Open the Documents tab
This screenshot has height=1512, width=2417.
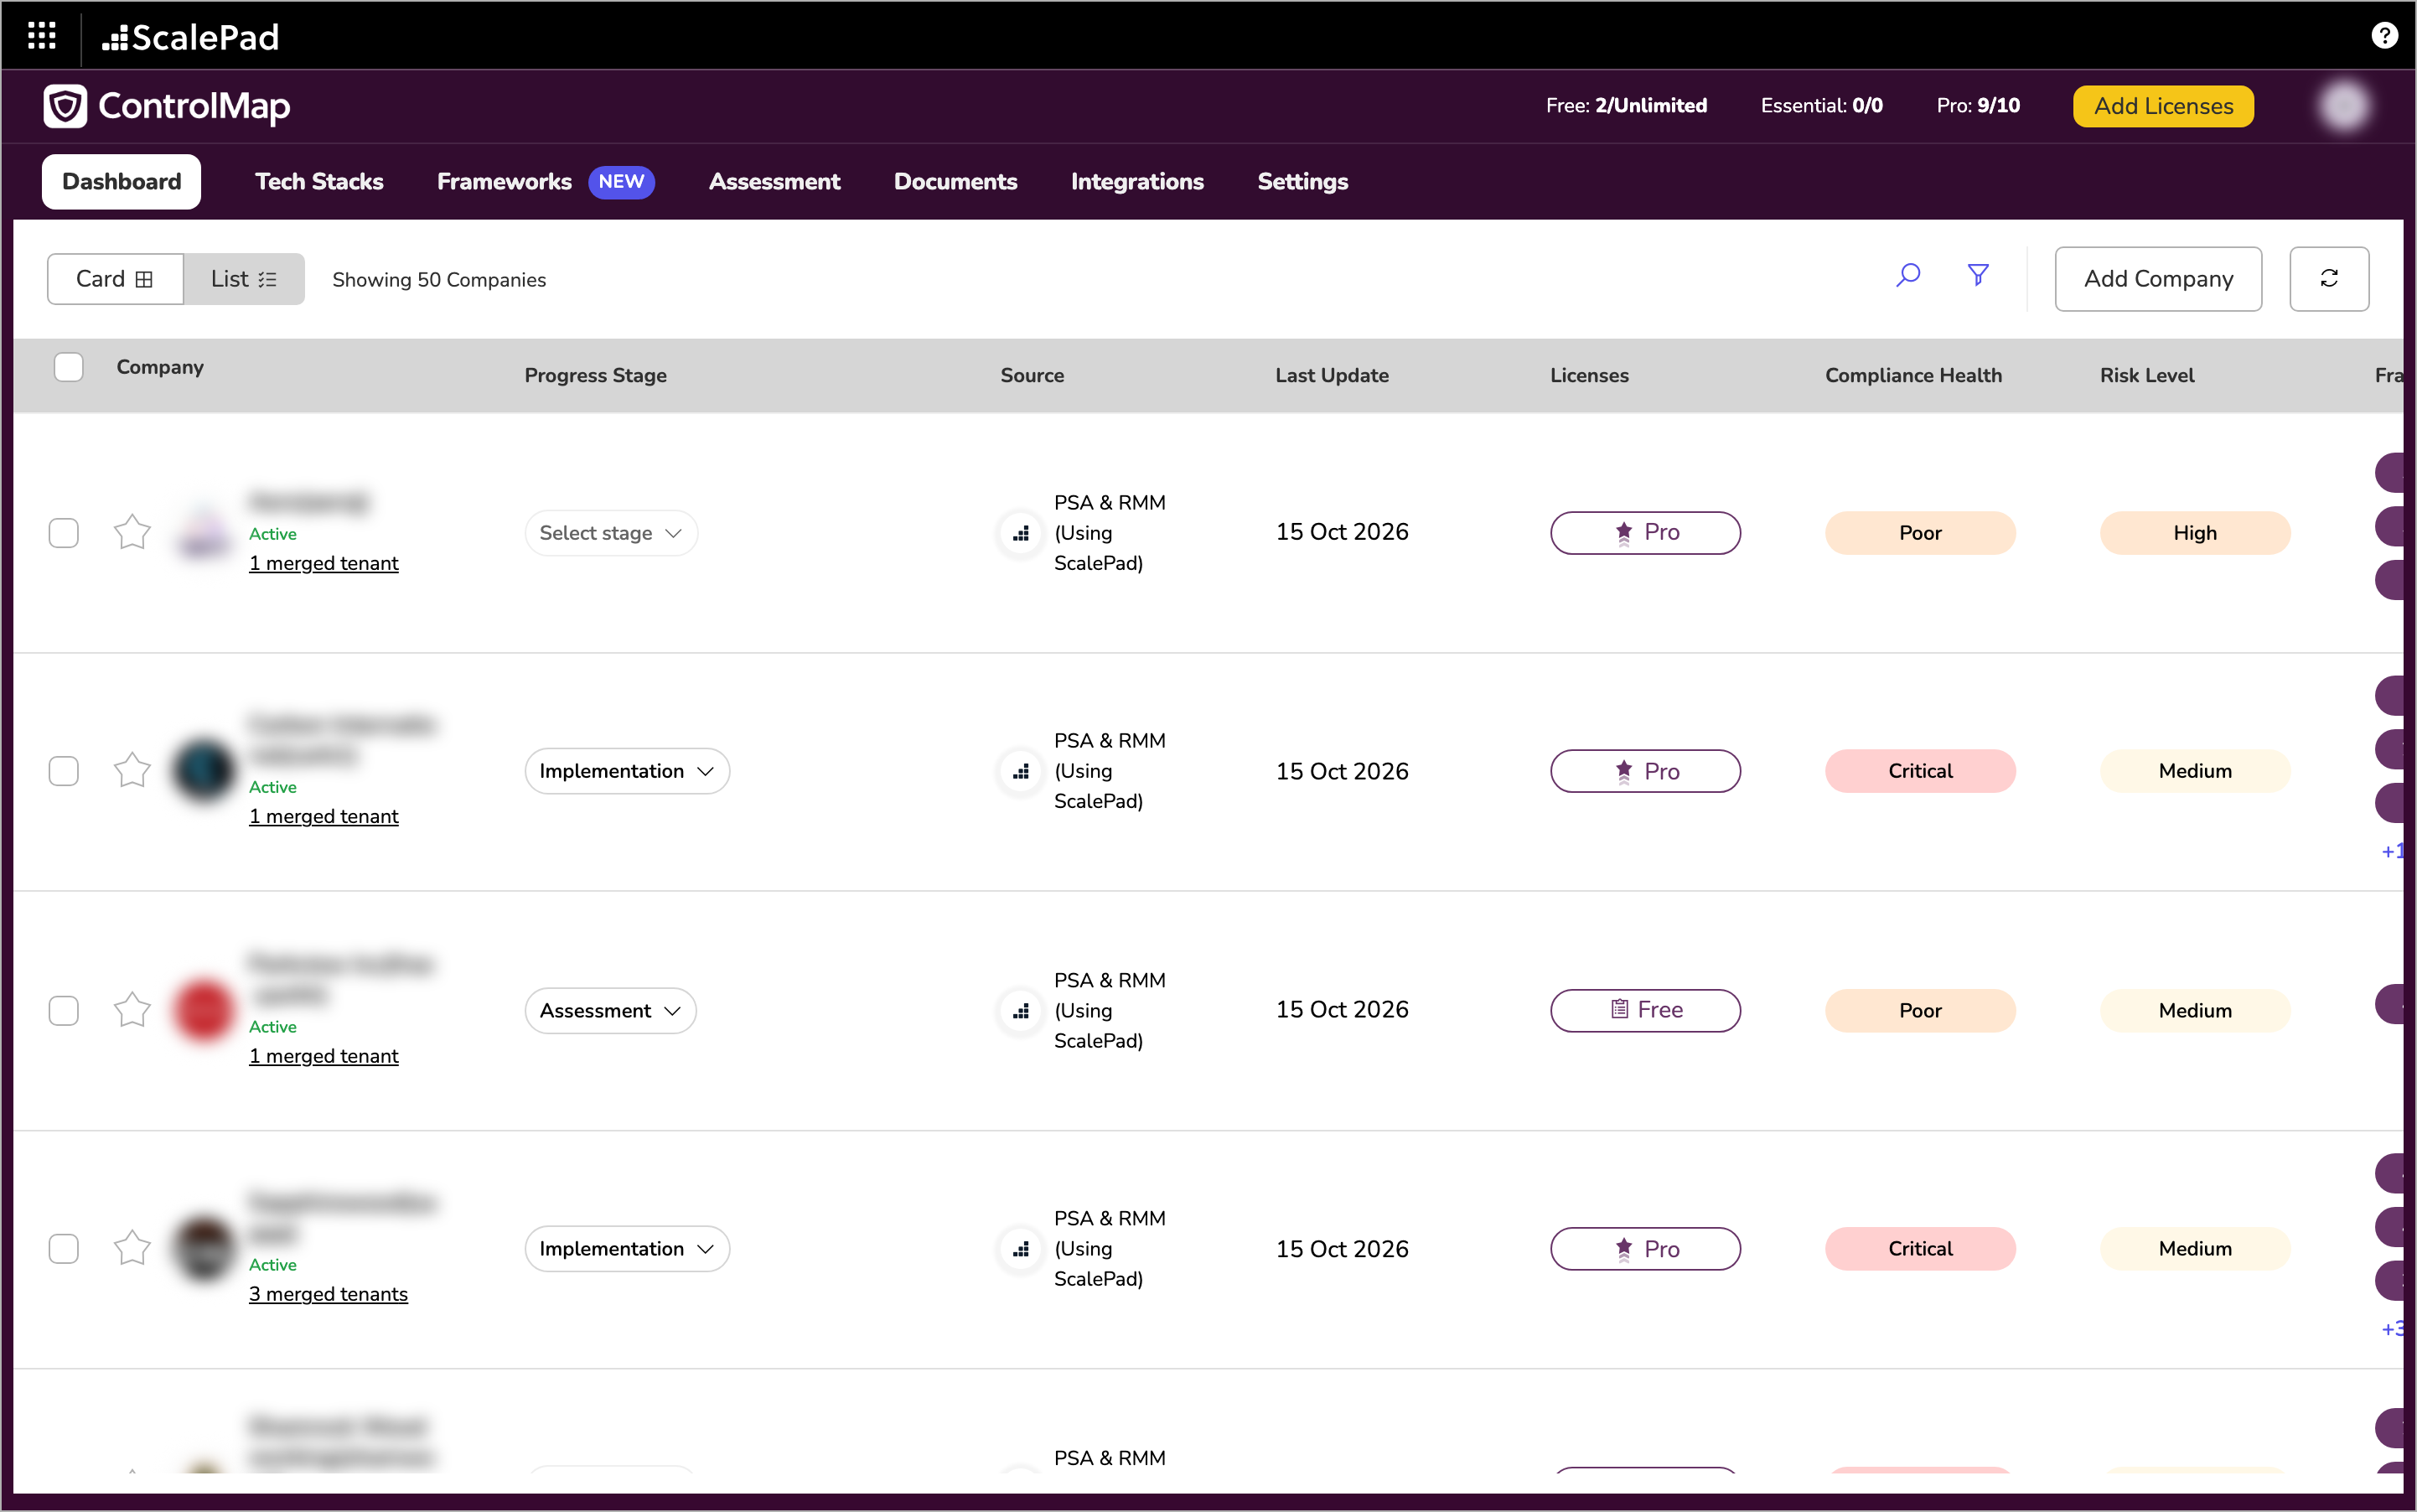[955, 182]
